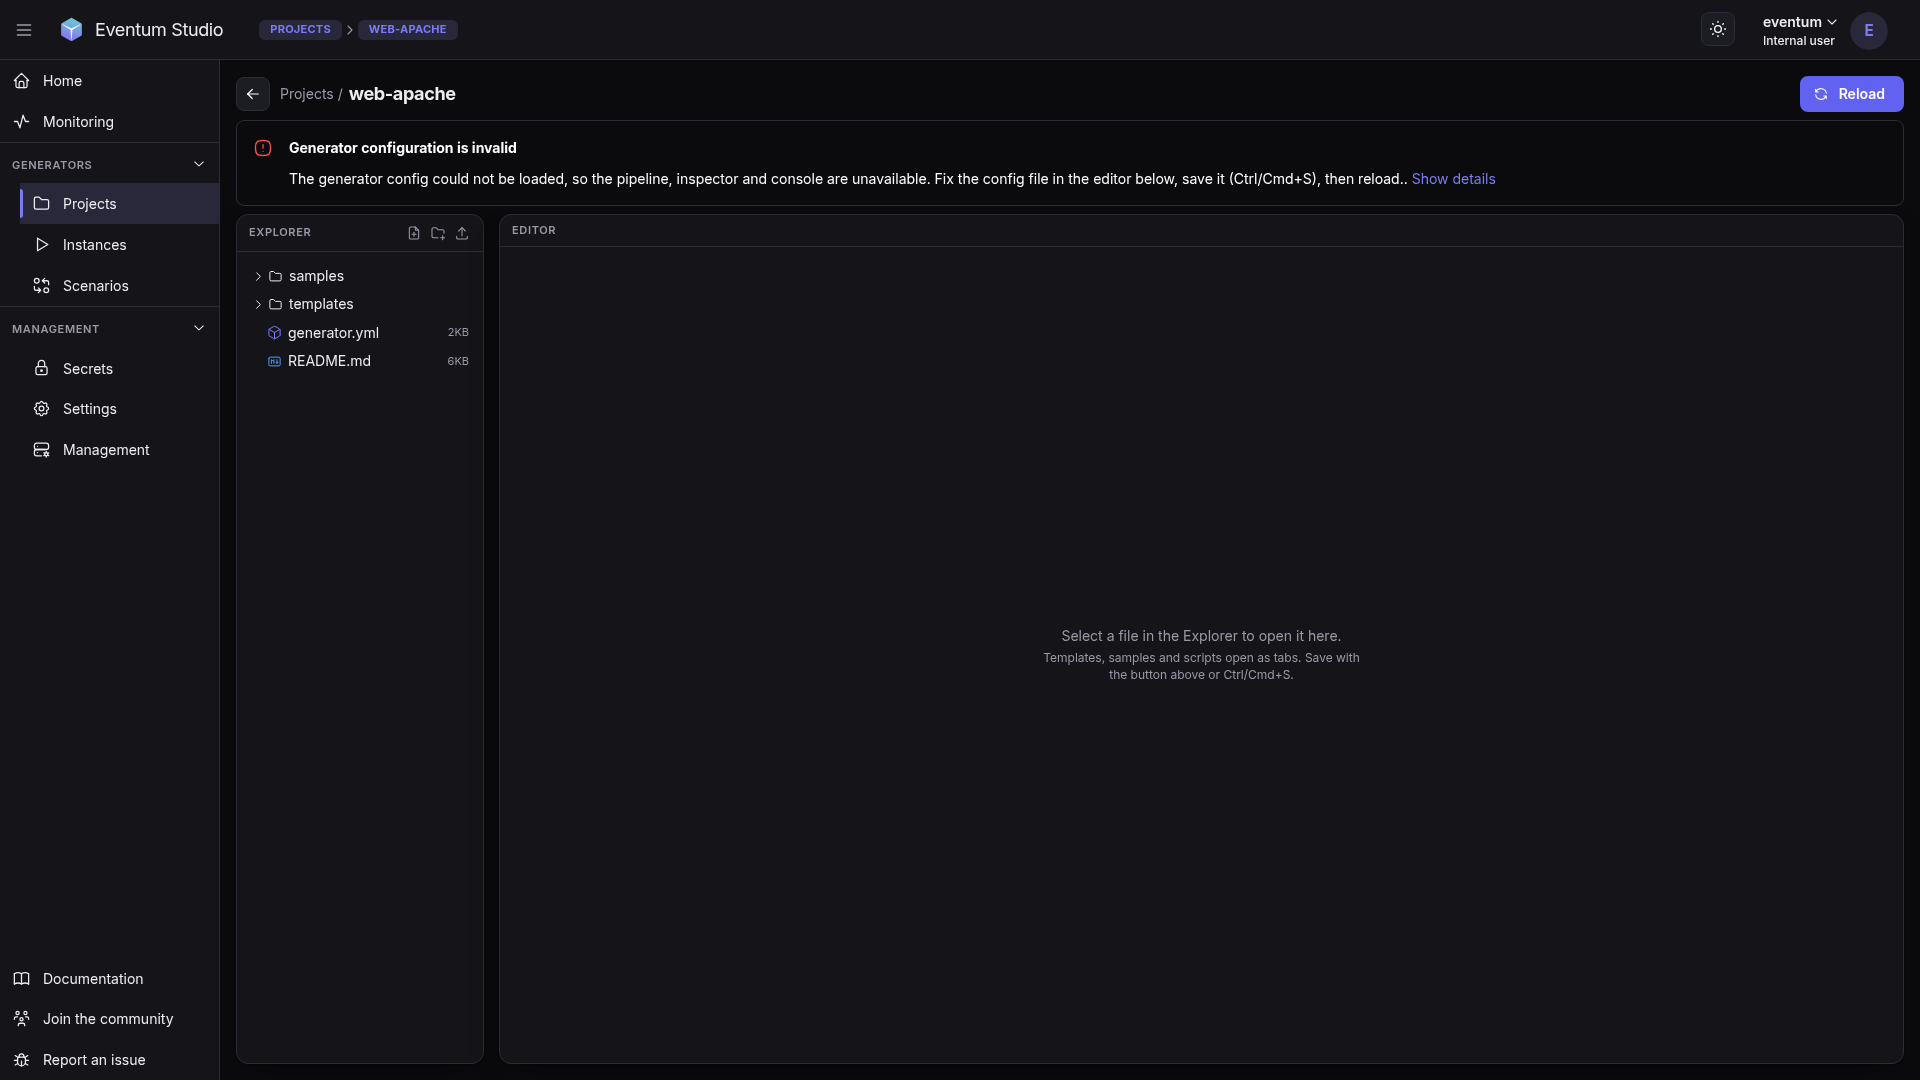
Task: Click Projects in the page path
Action: [306, 94]
